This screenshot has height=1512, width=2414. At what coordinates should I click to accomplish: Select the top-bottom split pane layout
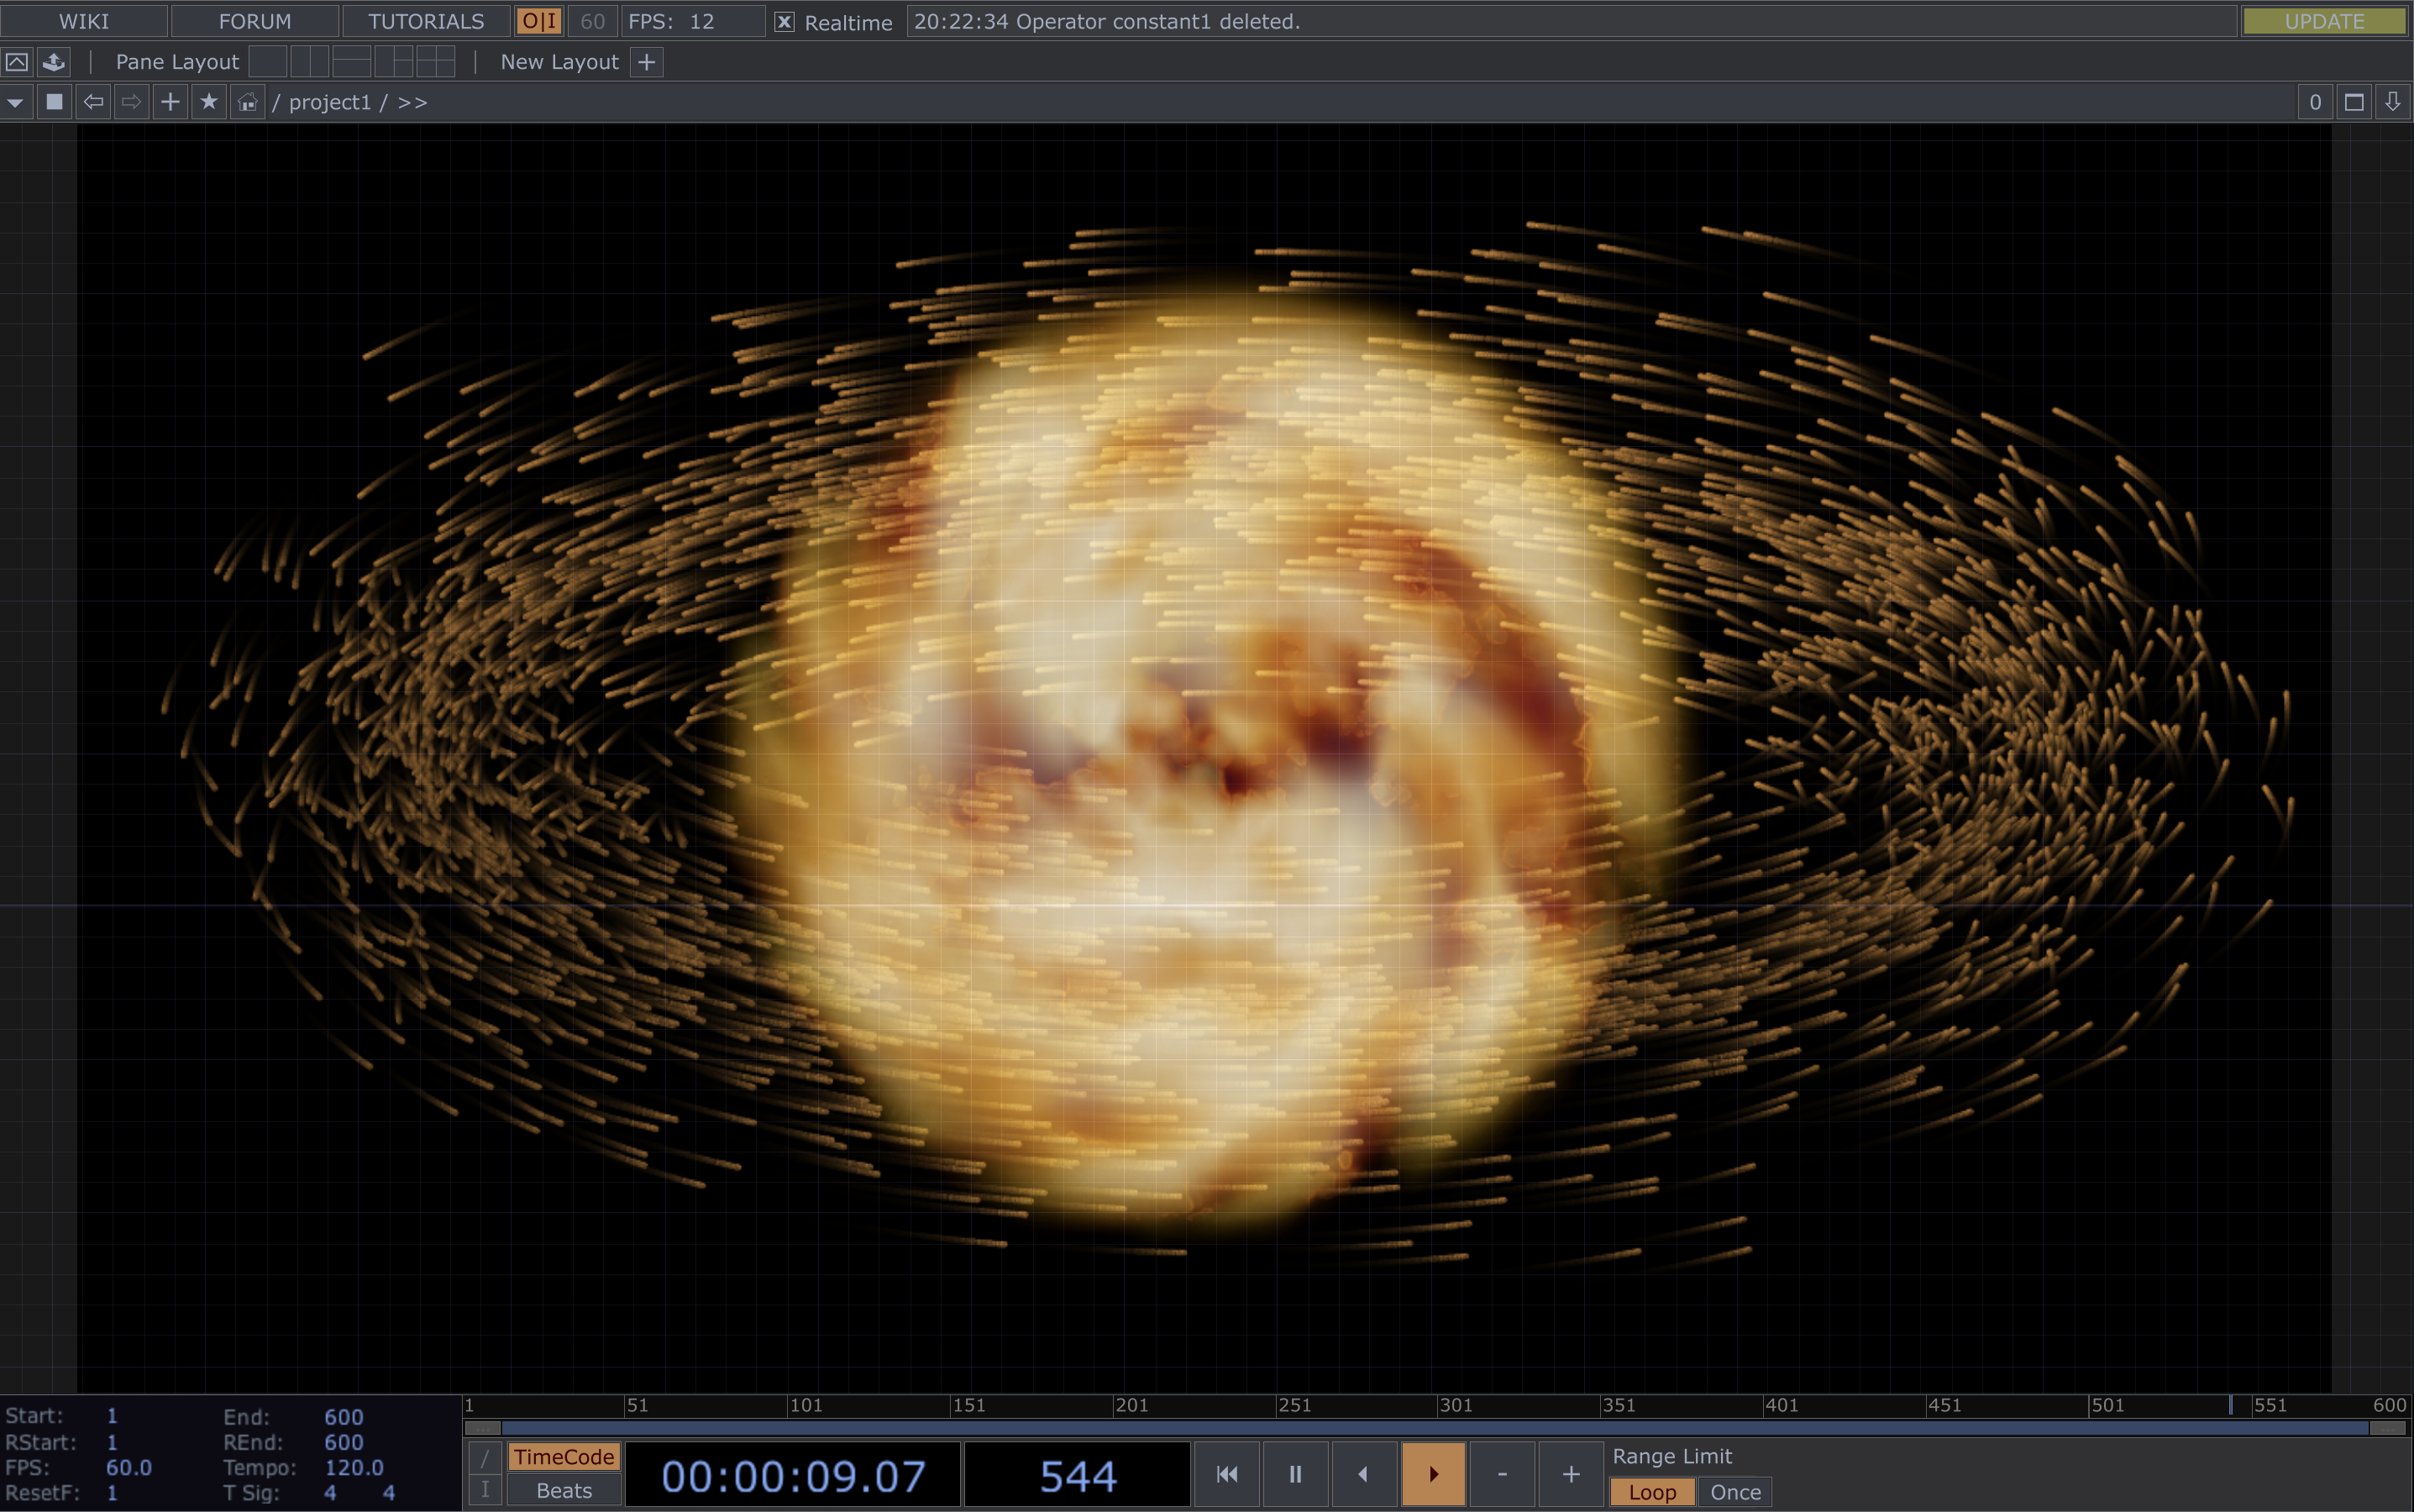[352, 62]
